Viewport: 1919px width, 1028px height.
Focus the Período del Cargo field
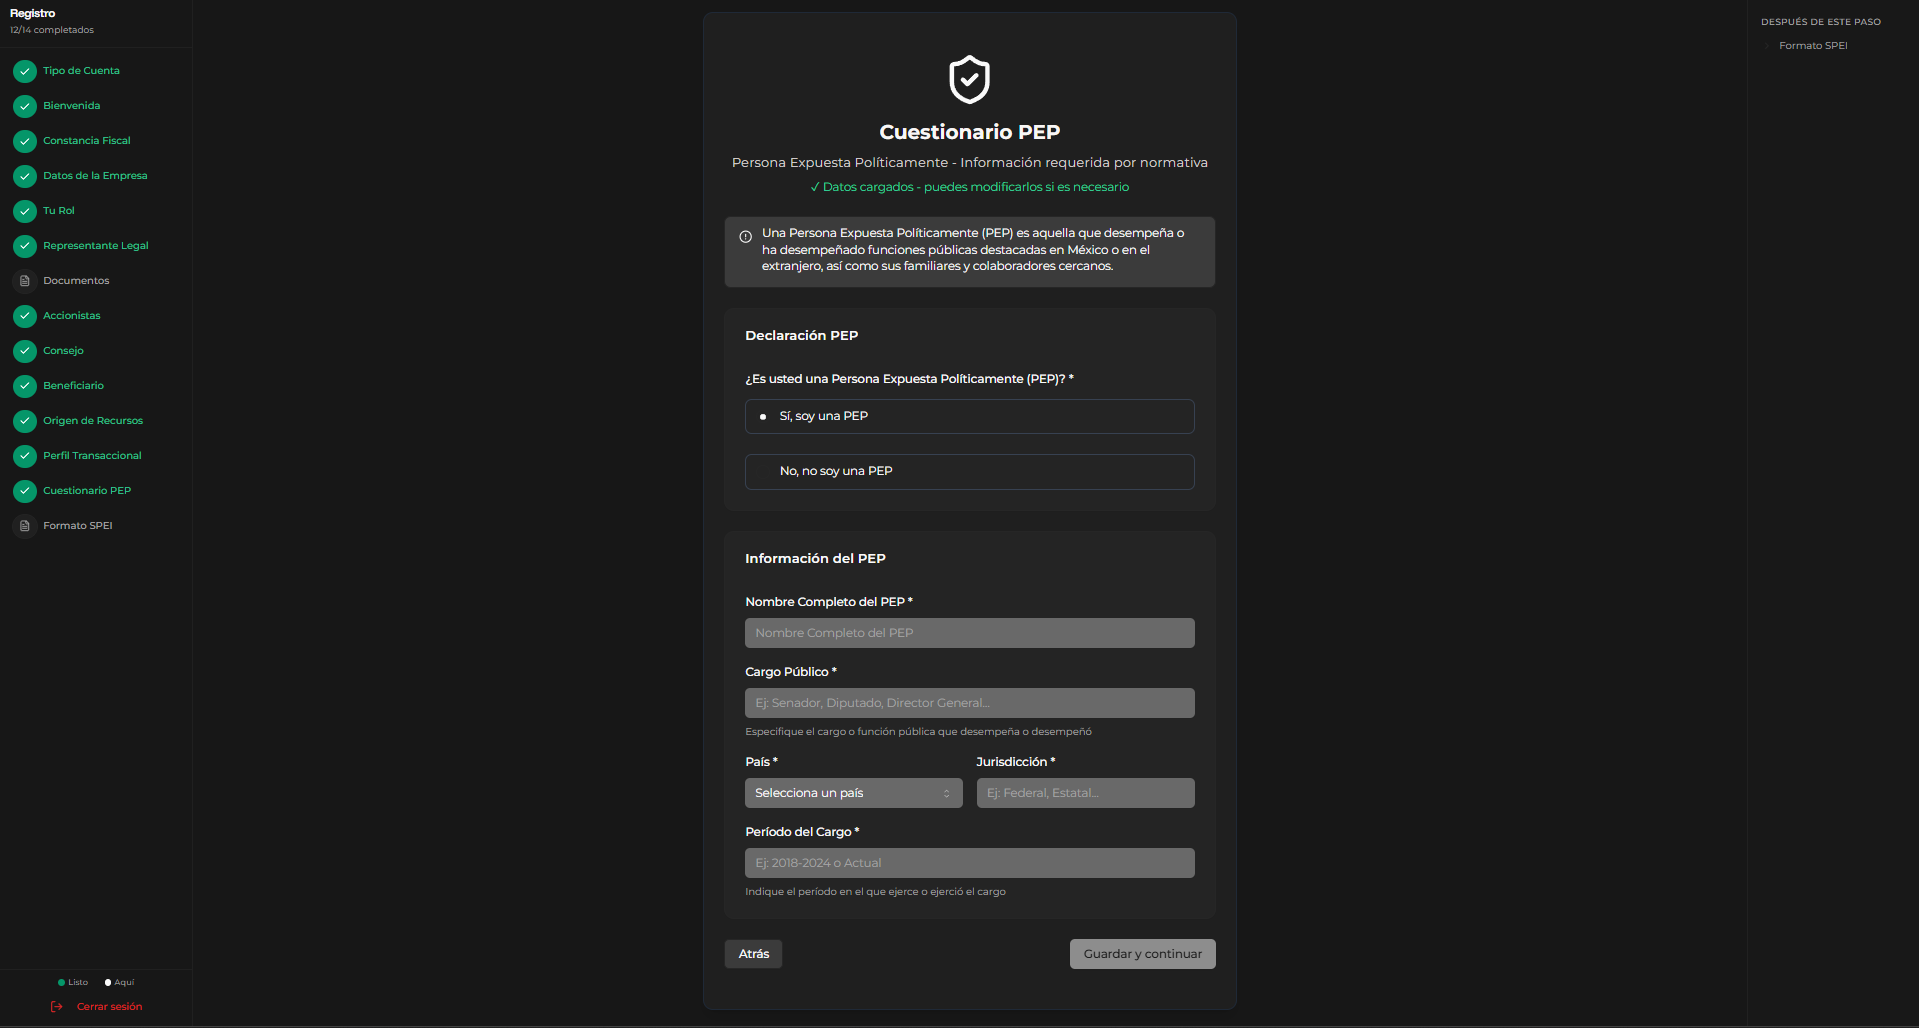point(969,863)
